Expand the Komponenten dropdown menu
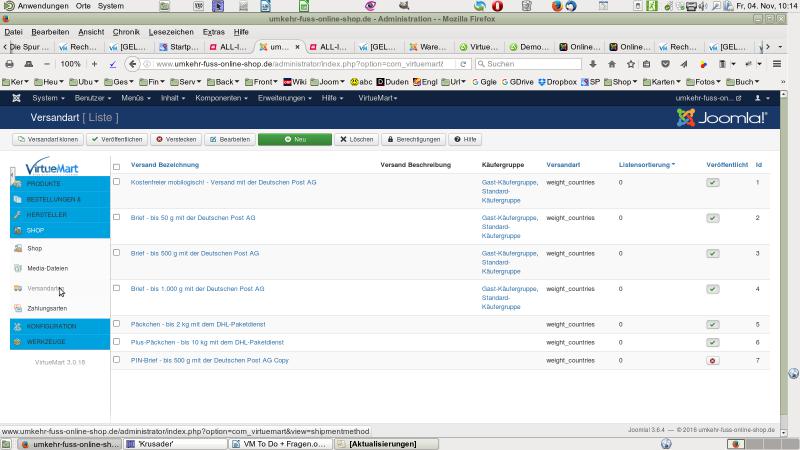 coord(221,98)
